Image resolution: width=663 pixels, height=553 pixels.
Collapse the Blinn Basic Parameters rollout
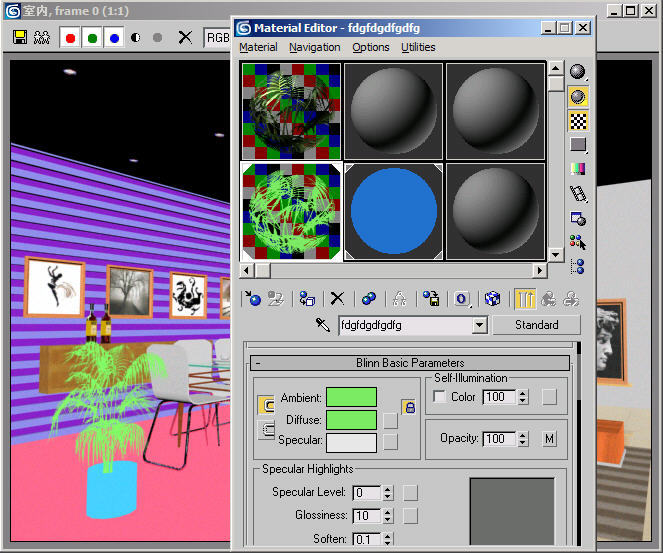pyautogui.click(x=410, y=363)
